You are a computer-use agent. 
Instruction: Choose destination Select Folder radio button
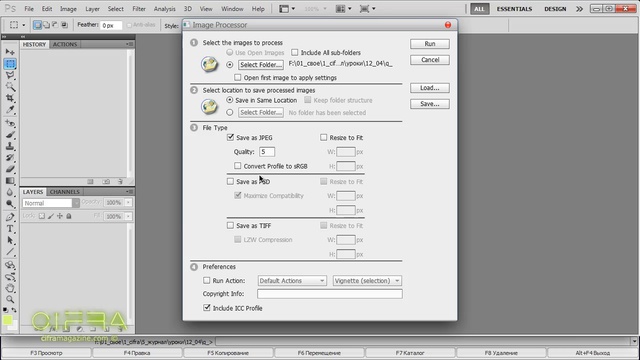[230, 112]
